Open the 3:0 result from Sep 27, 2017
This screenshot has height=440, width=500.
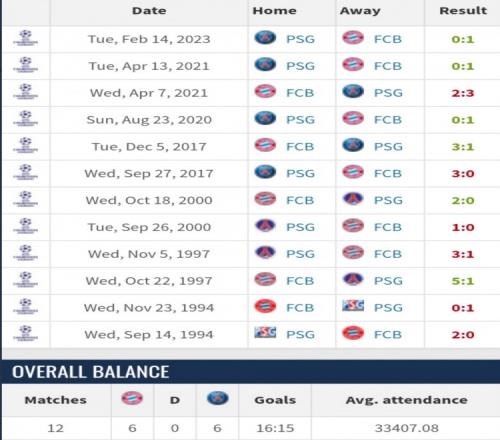pos(463,174)
